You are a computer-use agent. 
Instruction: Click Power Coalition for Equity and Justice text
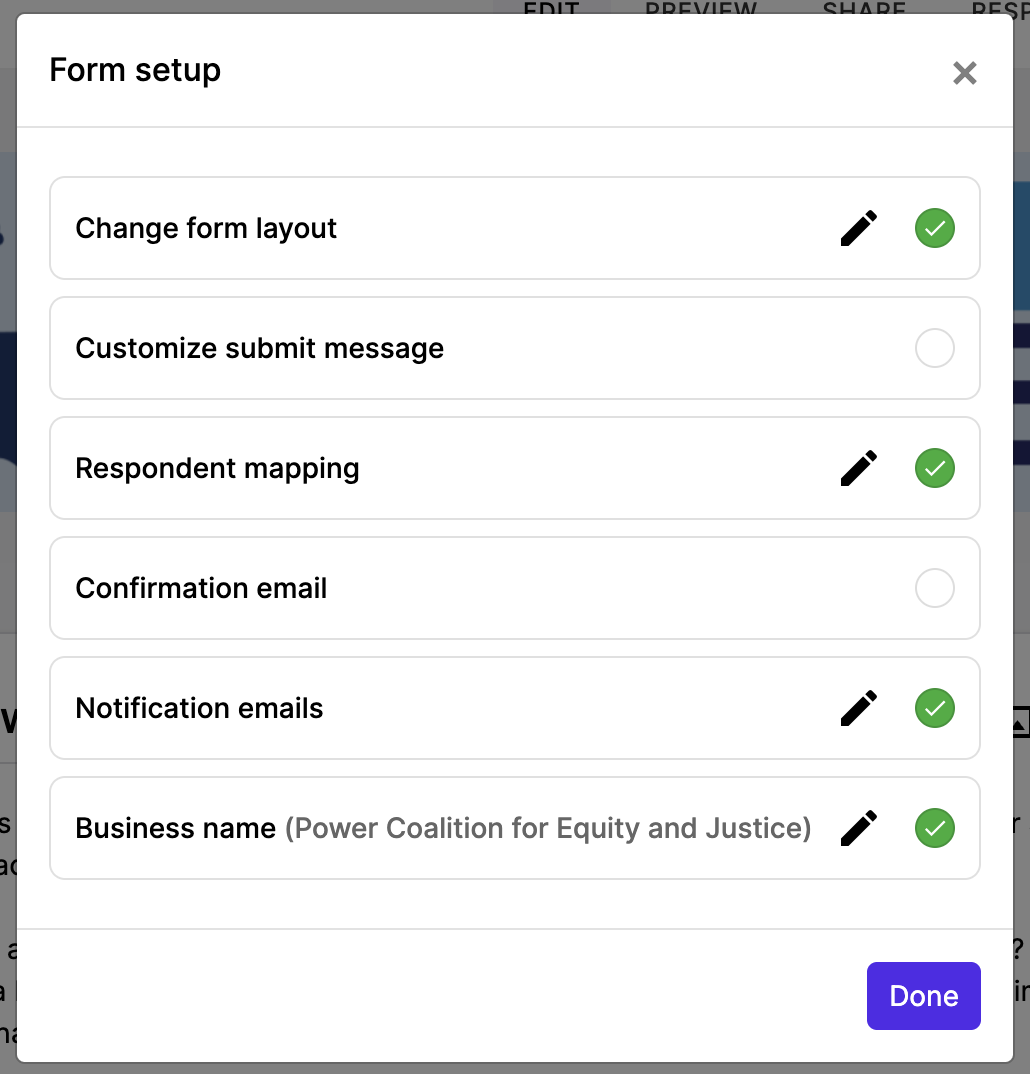point(548,828)
